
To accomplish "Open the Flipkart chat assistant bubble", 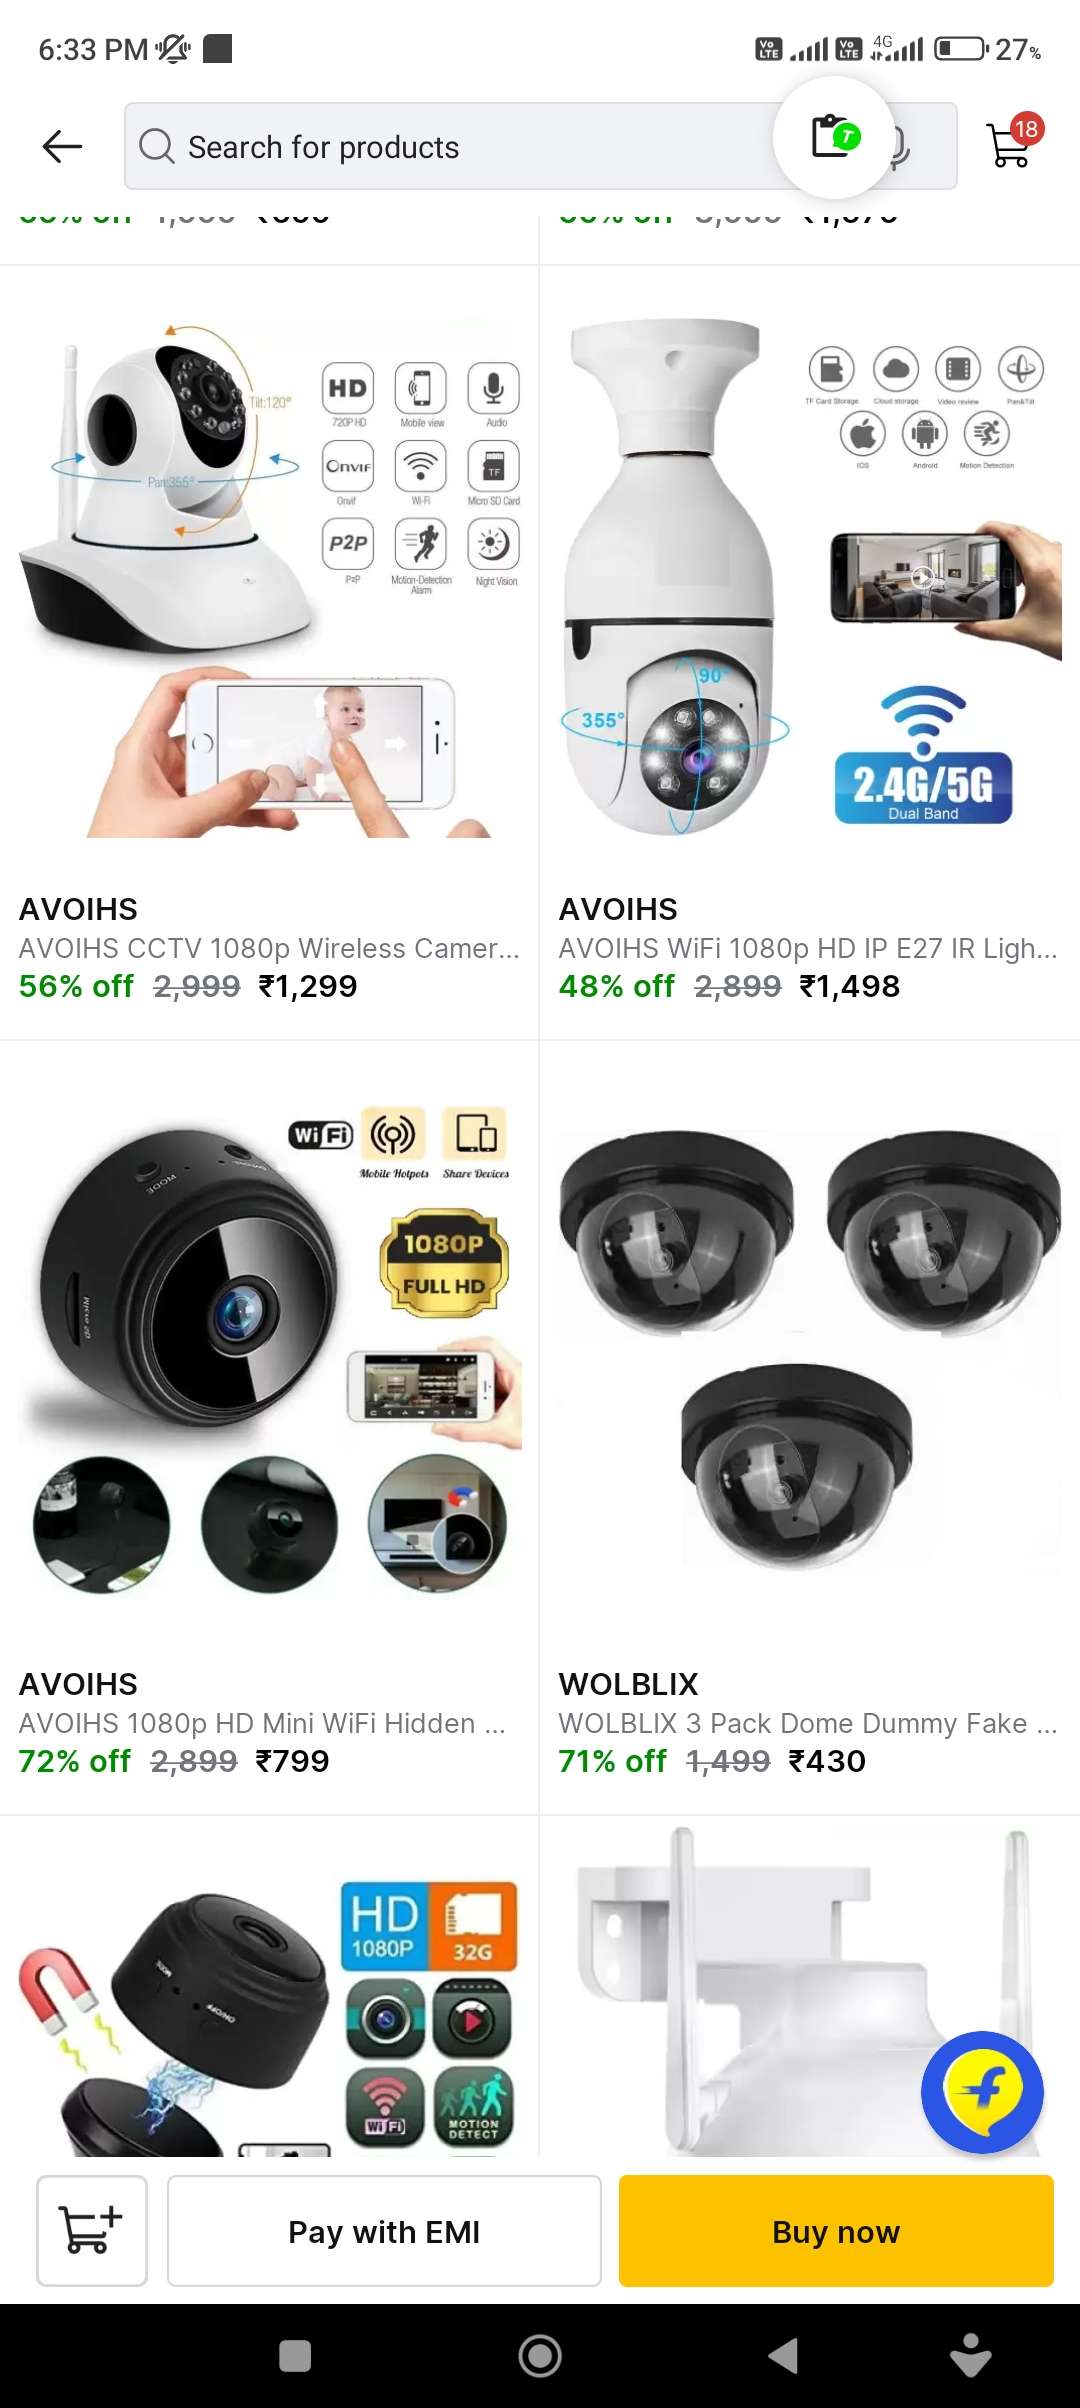I will (x=982, y=2092).
